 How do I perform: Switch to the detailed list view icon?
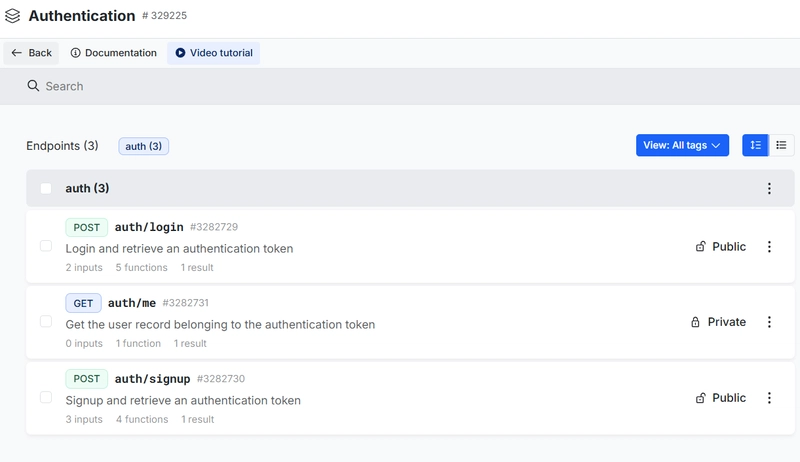tap(755, 145)
